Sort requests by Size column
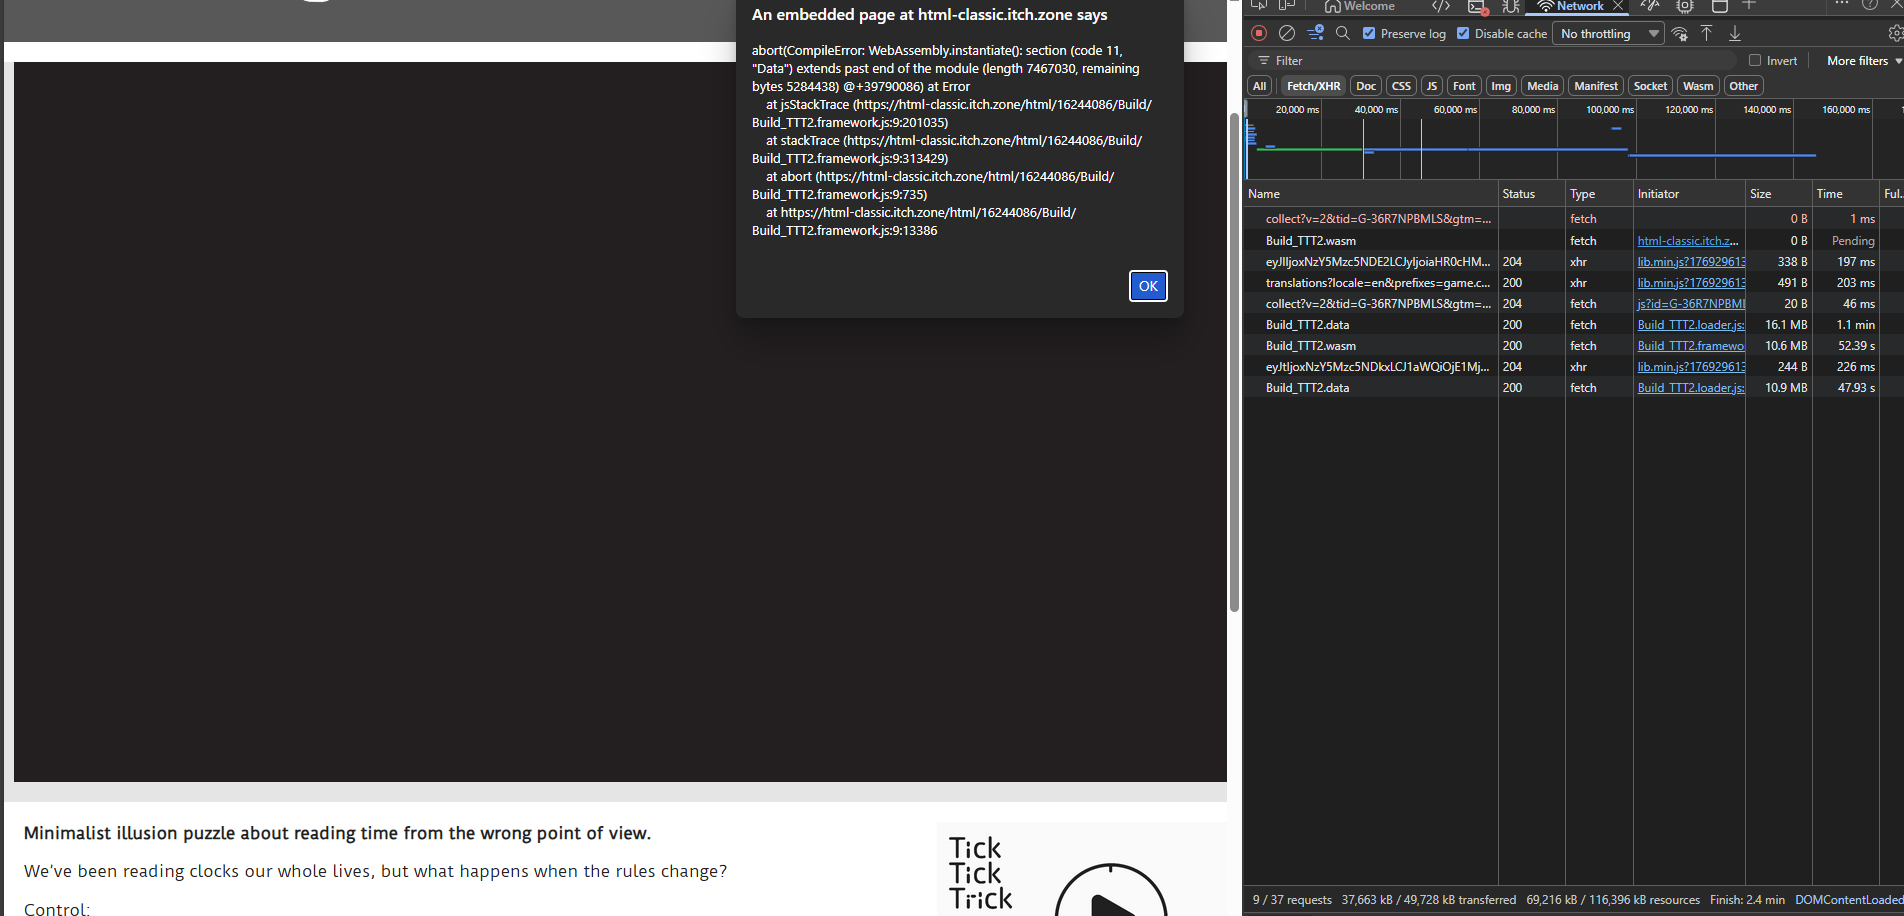The width and height of the screenshot is (1904, 916). click(x=1779, y=194)
